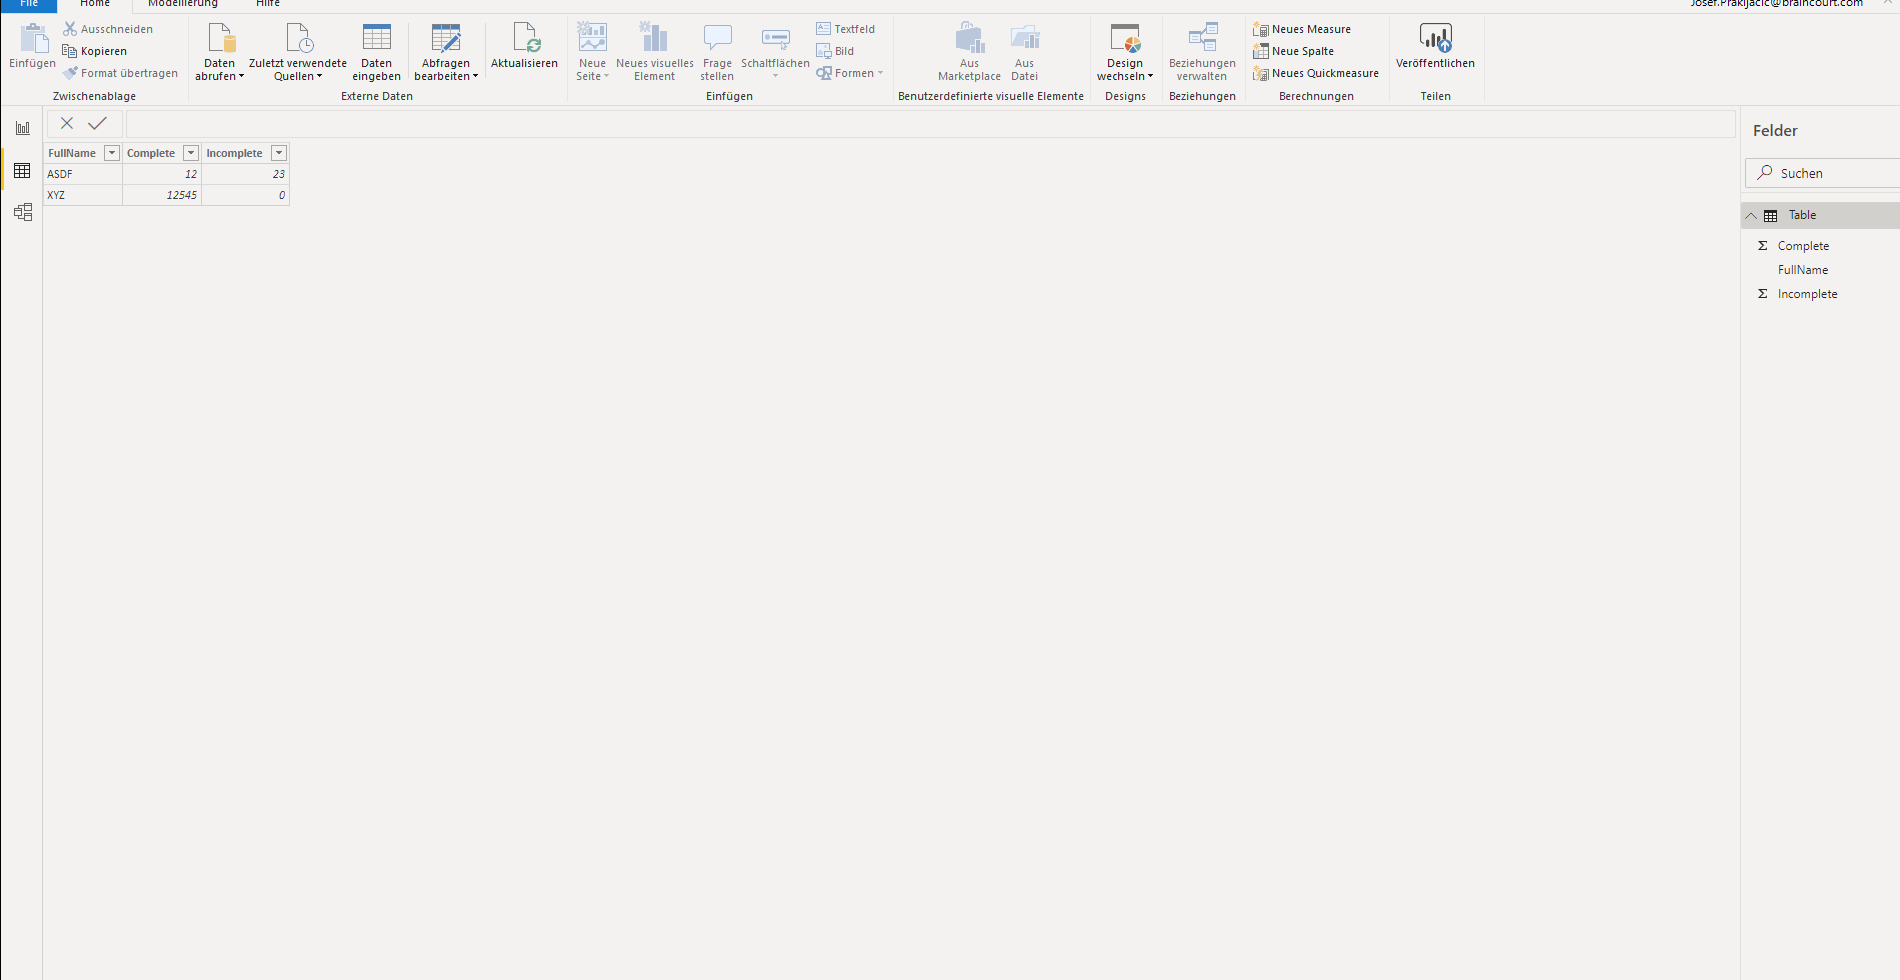
Task: Open the Formen dropdown
Action: click(x=850, y=73)
